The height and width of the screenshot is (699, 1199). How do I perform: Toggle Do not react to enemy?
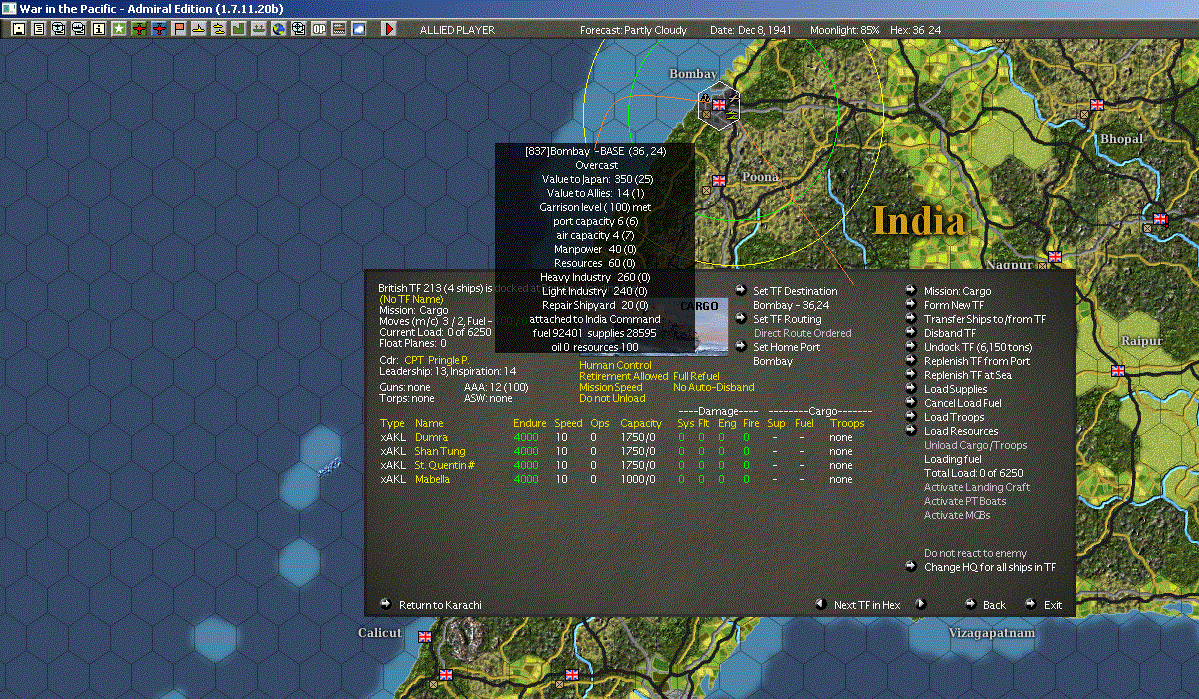(x=975, y=553)
